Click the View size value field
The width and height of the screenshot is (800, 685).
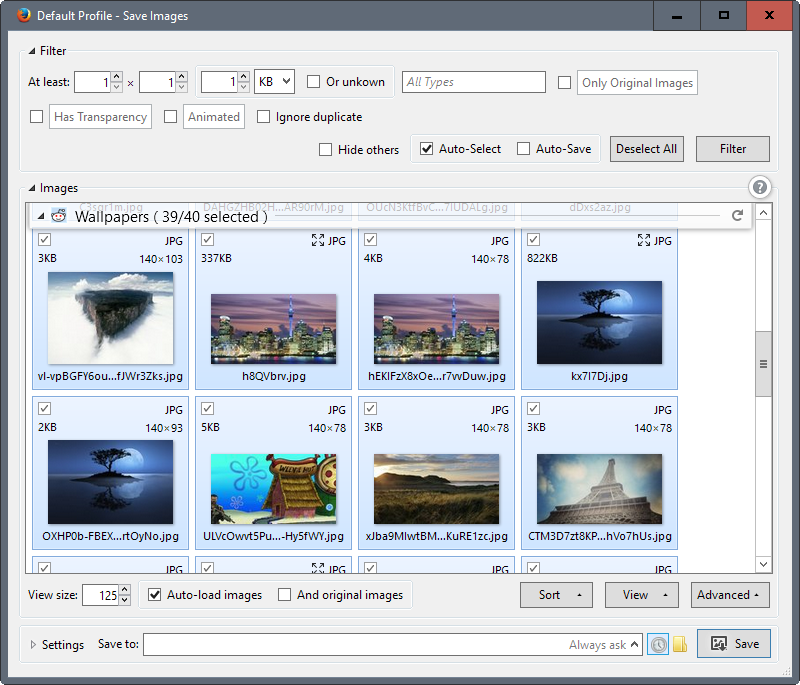(x=101, y=595)
